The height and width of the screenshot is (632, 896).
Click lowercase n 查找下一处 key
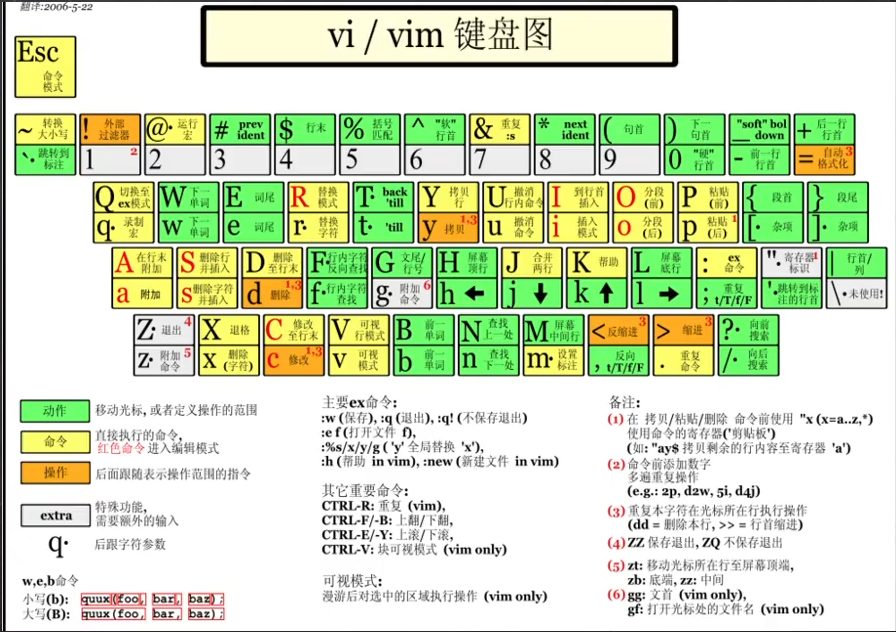(489, 361)
